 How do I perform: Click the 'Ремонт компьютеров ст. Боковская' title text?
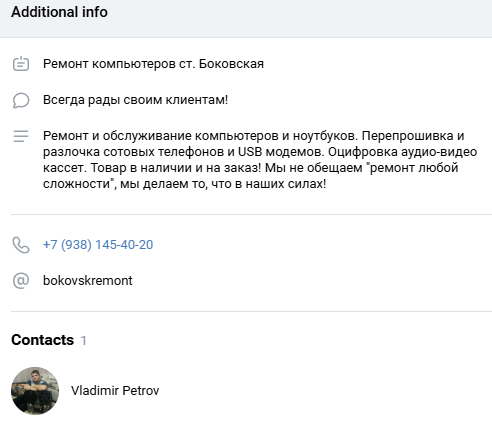[x=153, y=64]
